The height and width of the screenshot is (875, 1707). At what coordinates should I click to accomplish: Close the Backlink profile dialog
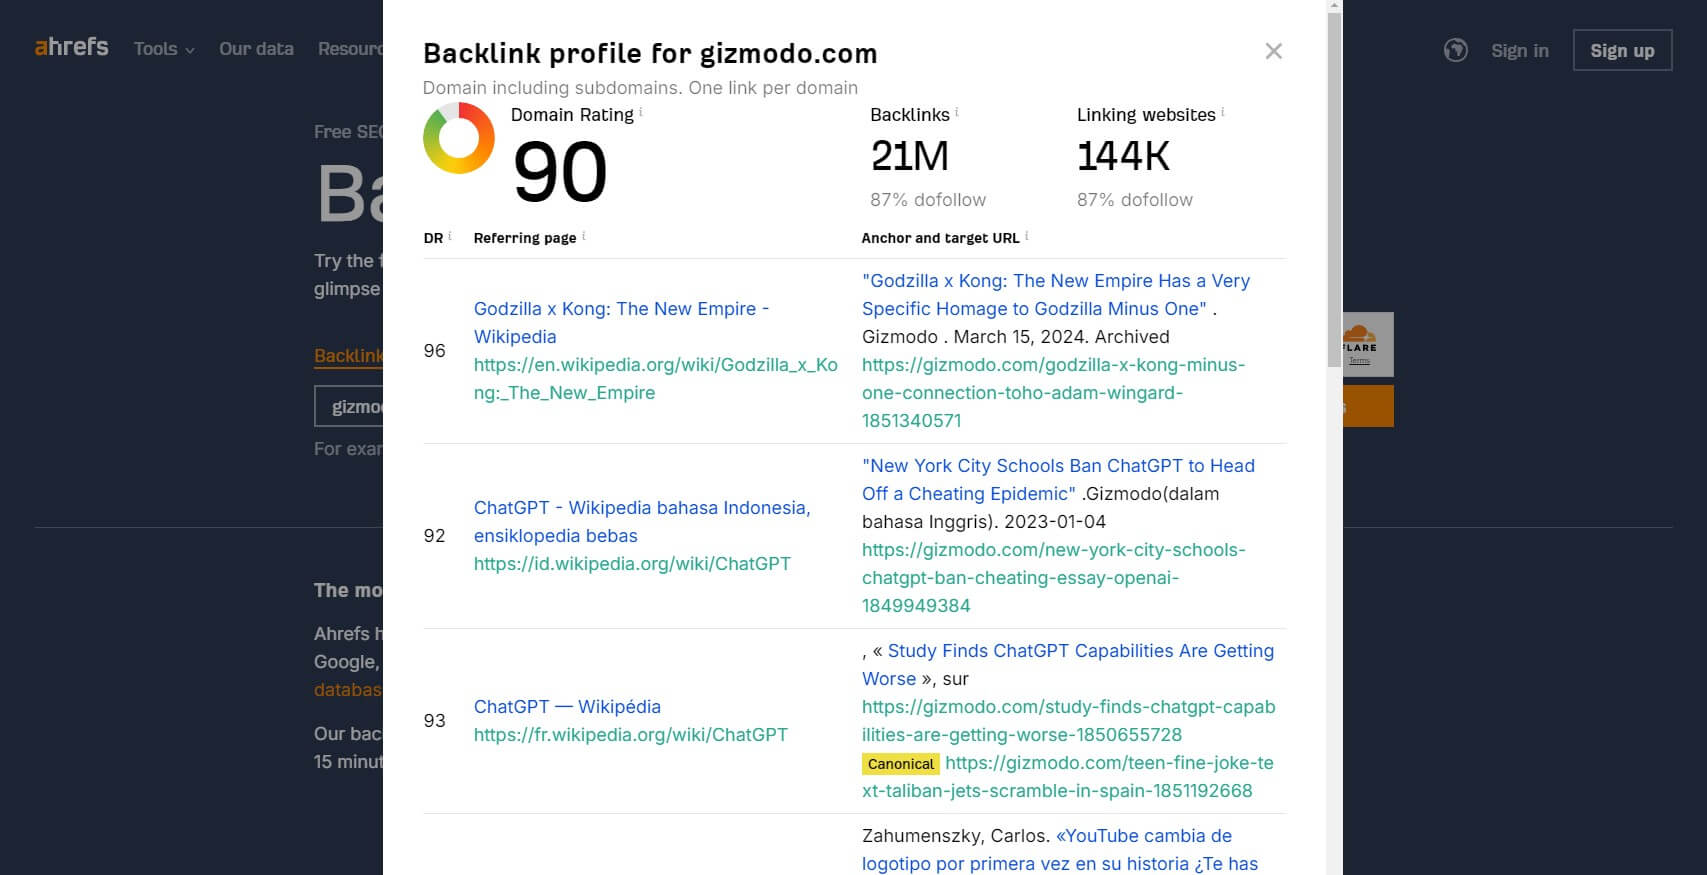[1273, 51]
